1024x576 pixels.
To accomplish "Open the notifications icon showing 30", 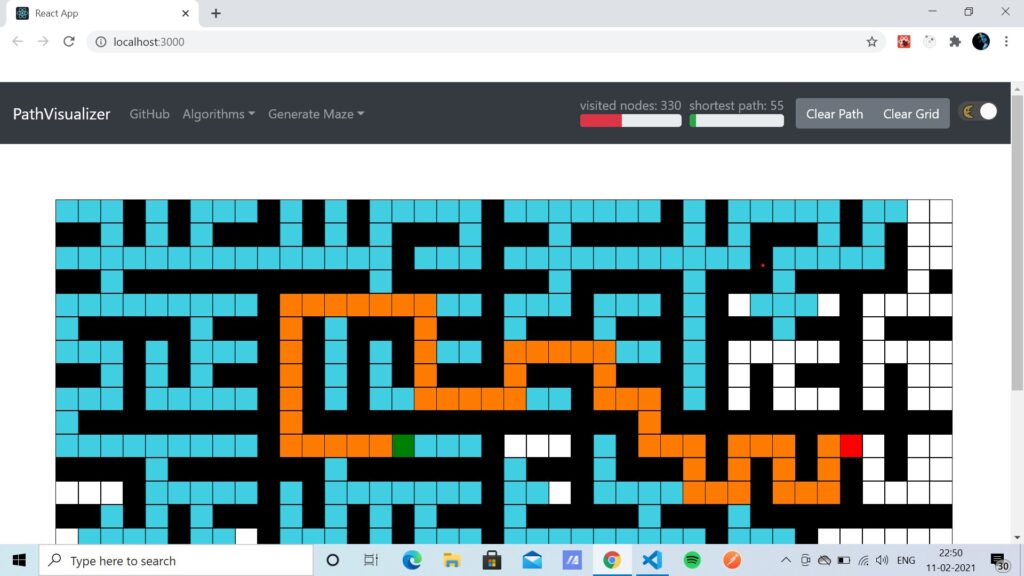I will coord(997,561).
